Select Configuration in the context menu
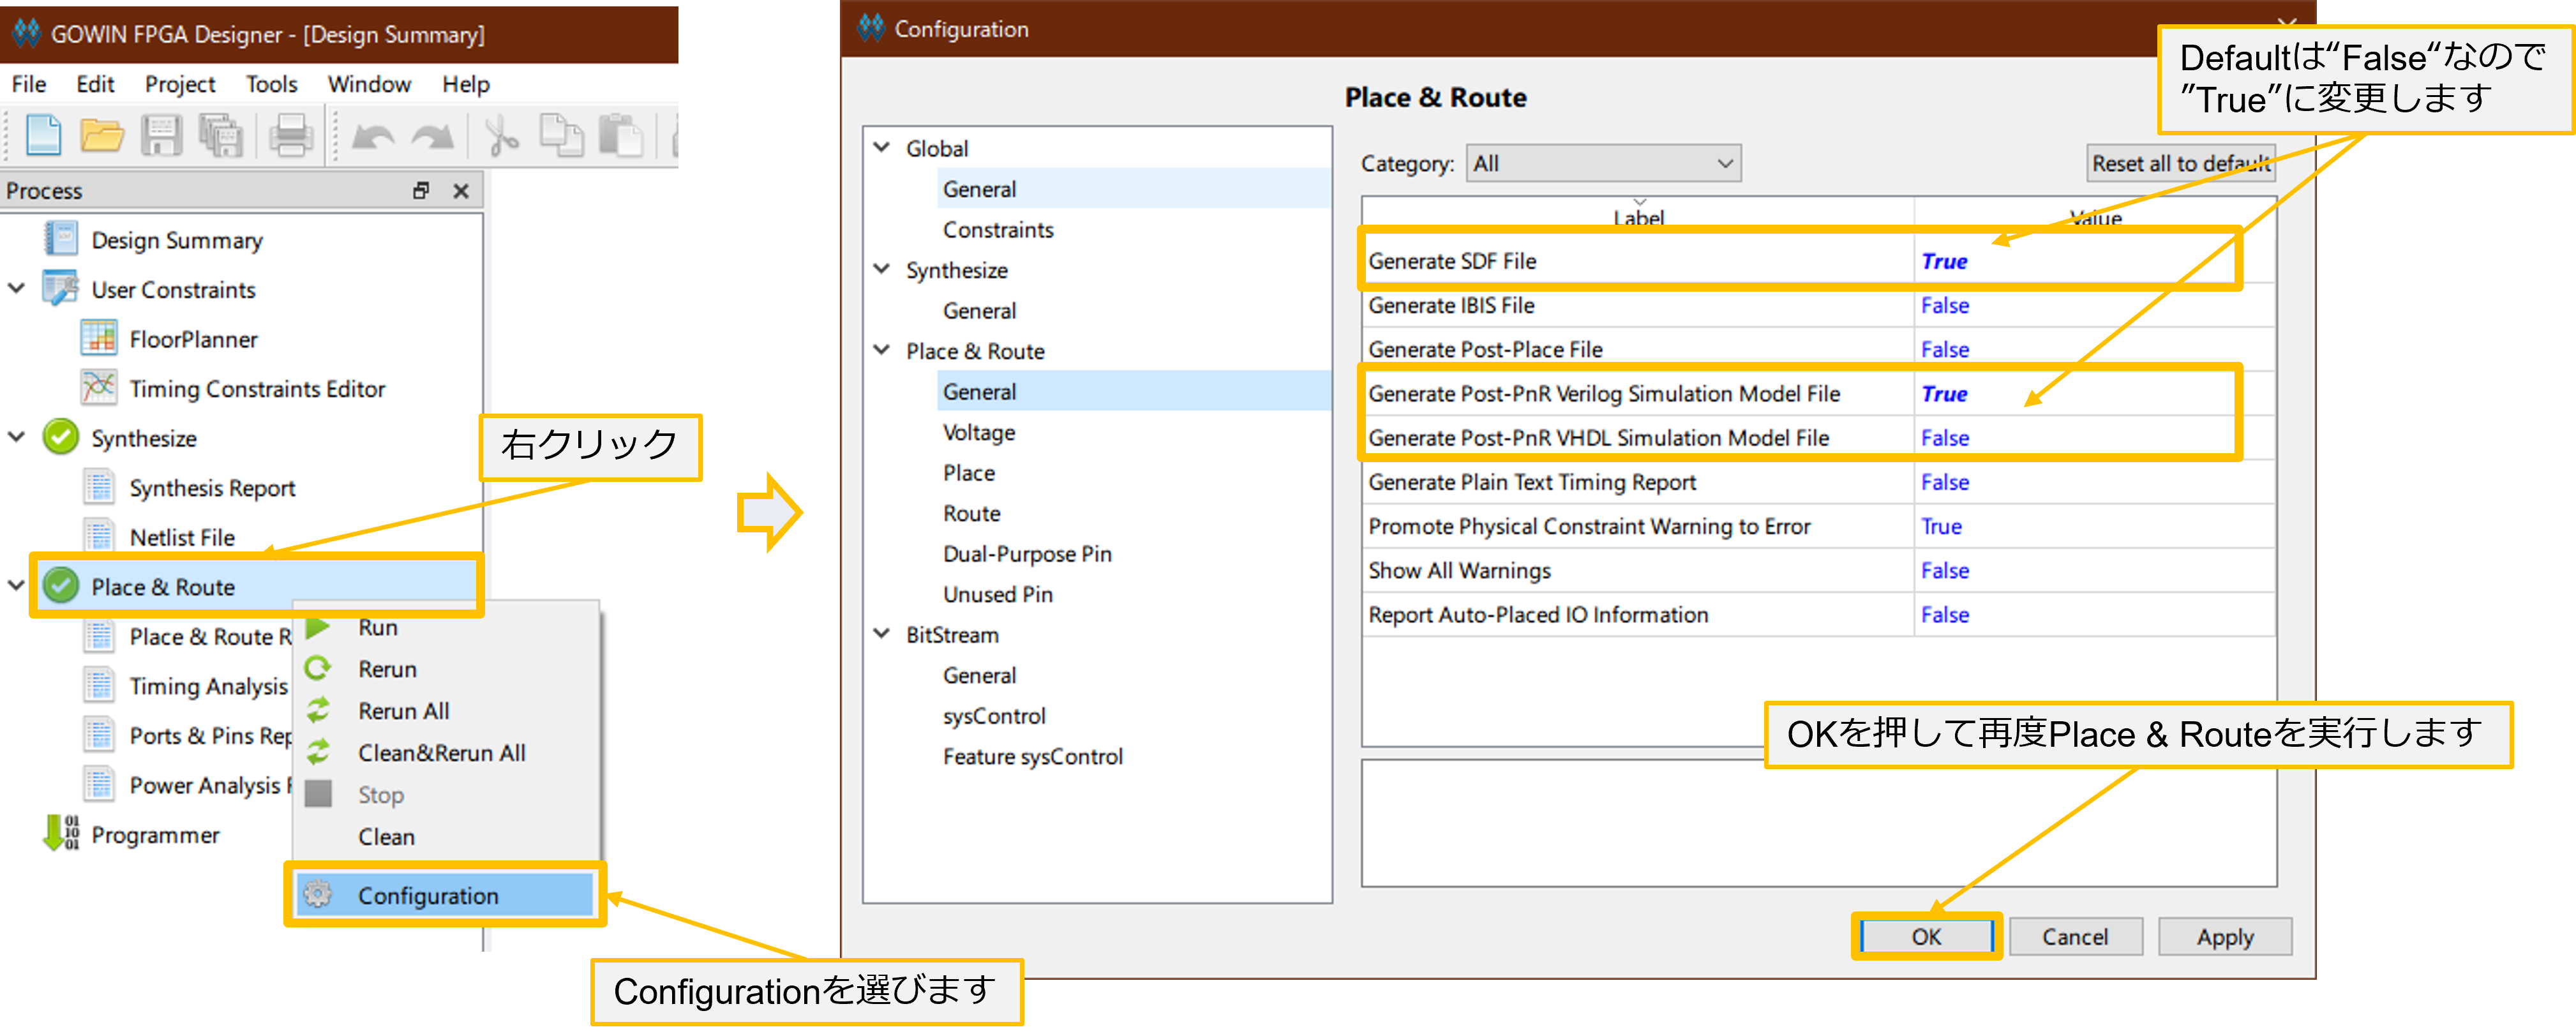 tap(444, 895)
